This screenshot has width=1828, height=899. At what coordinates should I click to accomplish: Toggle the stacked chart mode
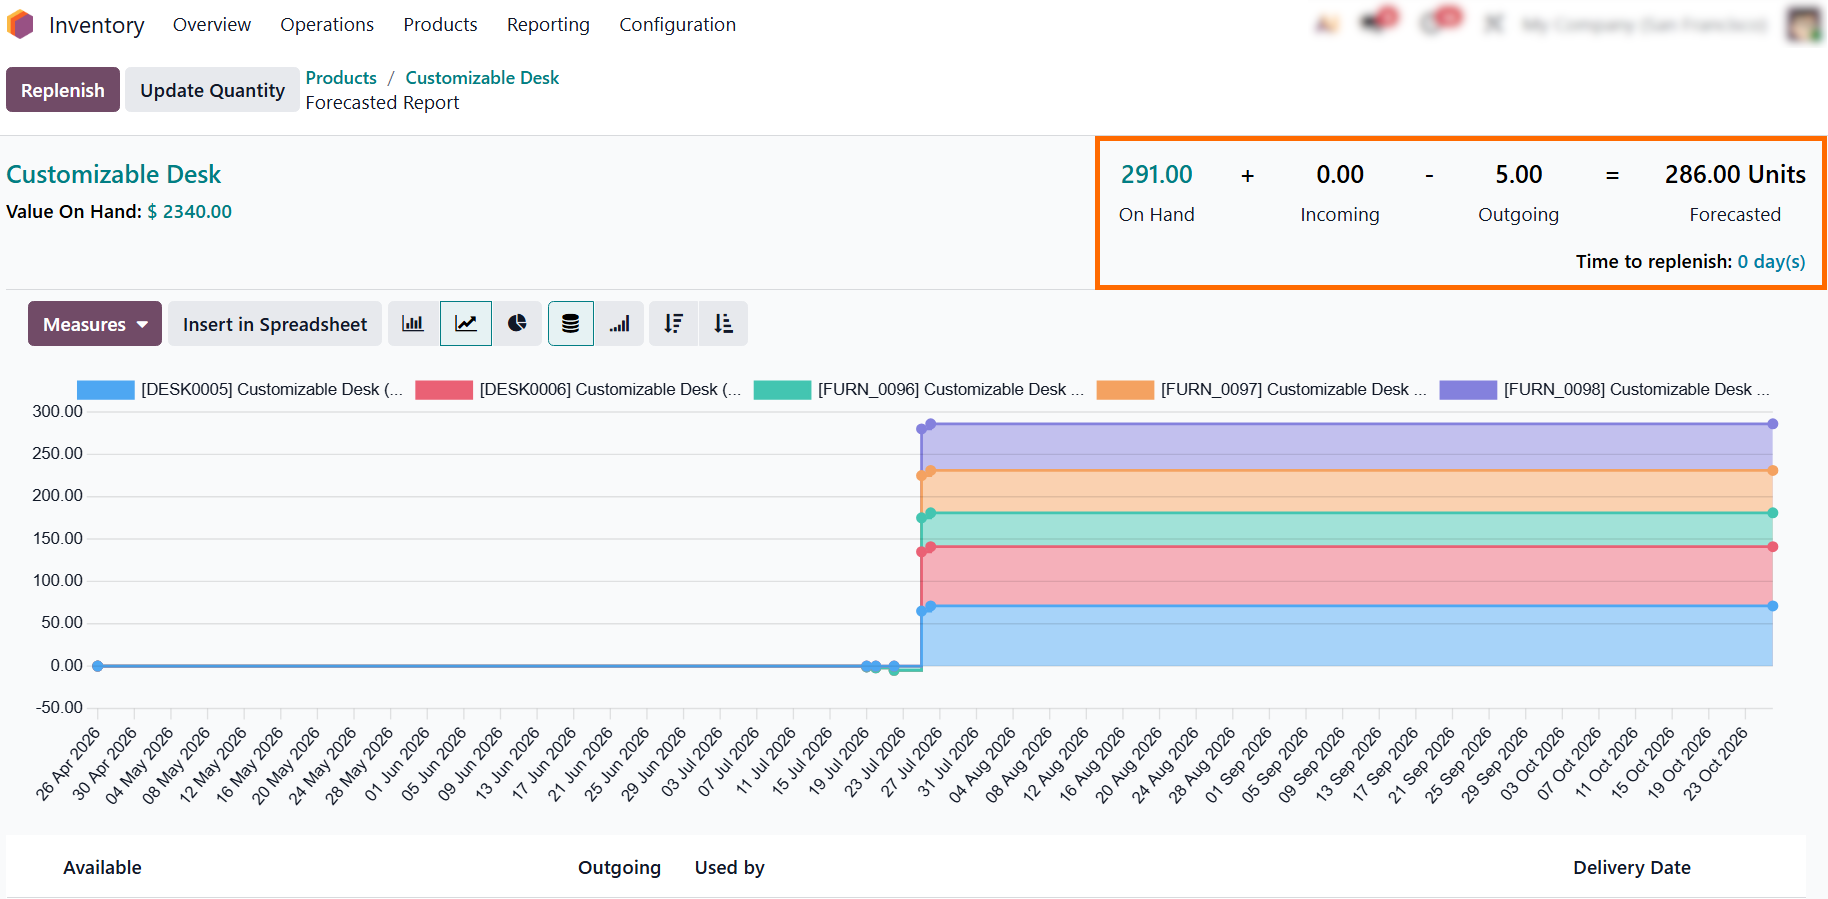point(571,324)
